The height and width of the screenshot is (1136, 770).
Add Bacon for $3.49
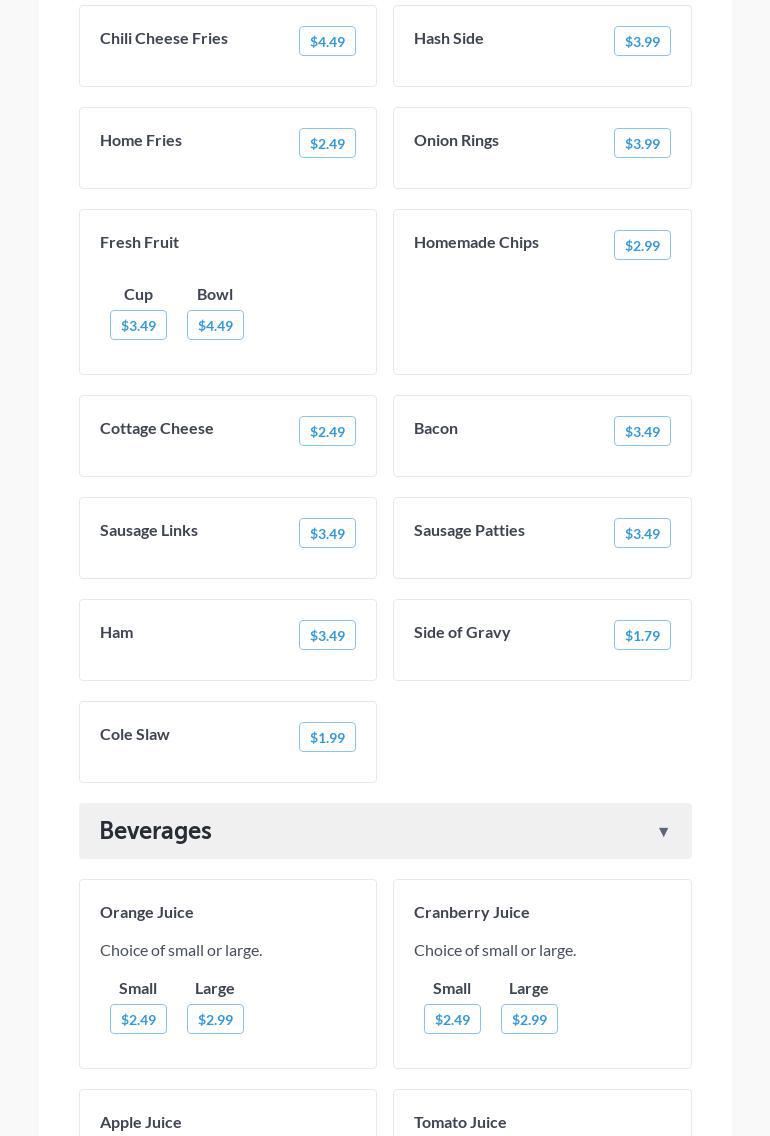[x=642, y=431]
